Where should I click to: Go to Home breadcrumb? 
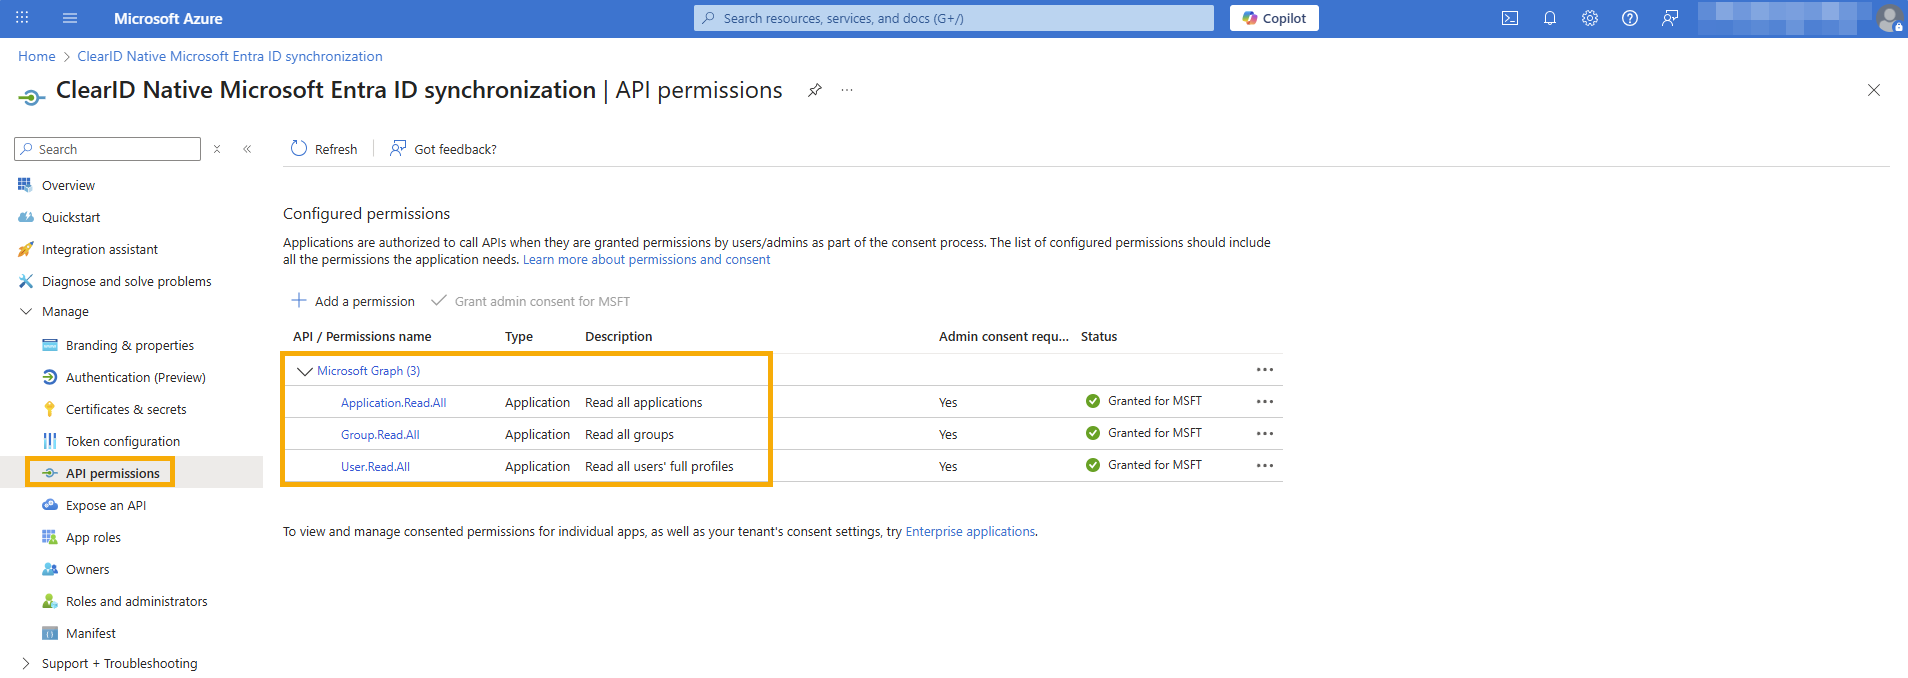37,56
